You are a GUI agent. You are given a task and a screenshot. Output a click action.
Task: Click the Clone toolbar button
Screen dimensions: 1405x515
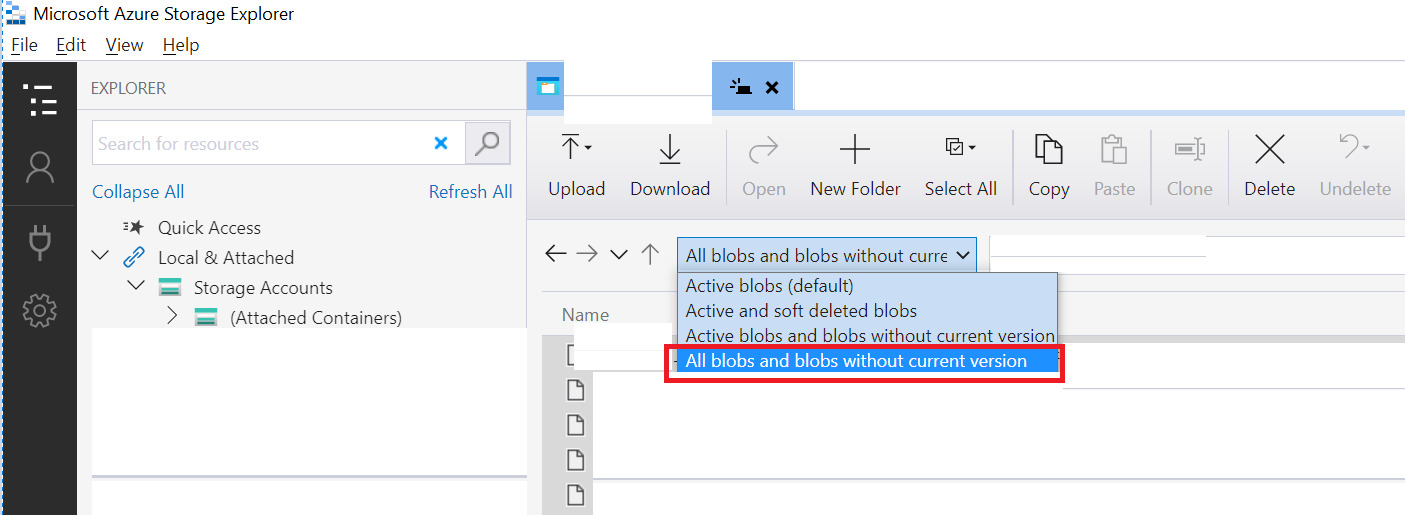1189,165
